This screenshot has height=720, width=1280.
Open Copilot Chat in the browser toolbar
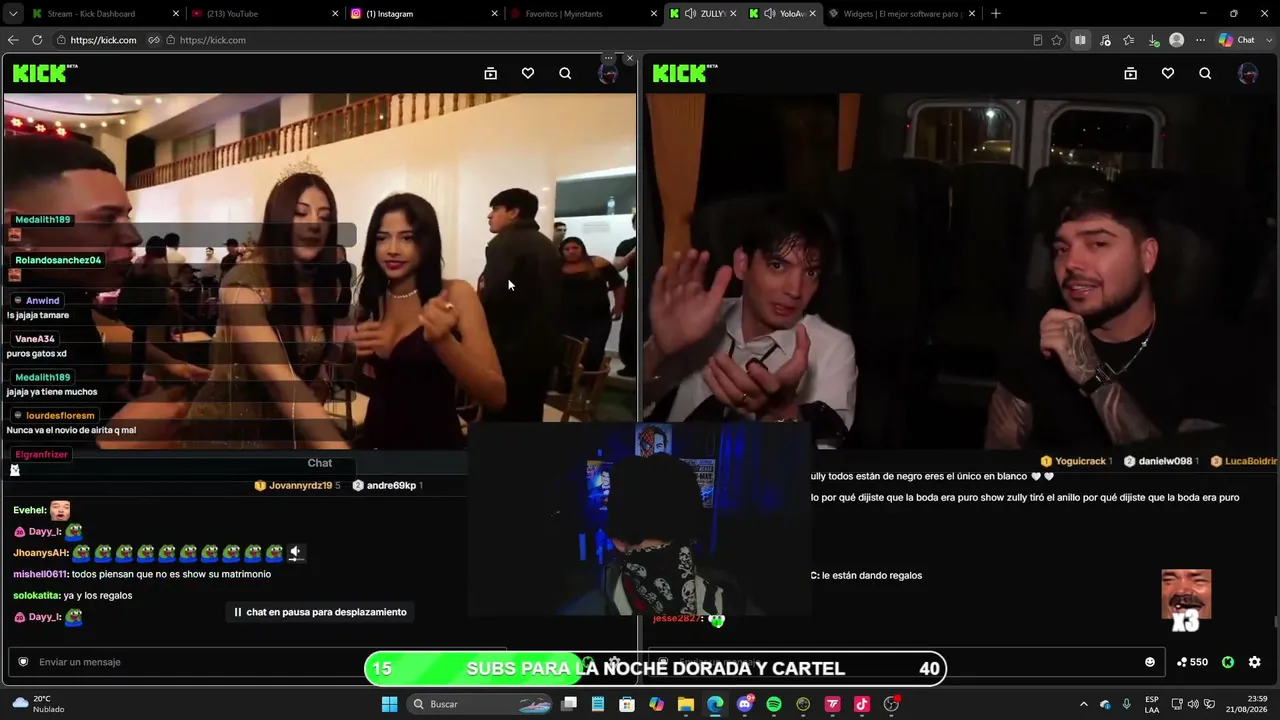click(x=1237, y=40)
